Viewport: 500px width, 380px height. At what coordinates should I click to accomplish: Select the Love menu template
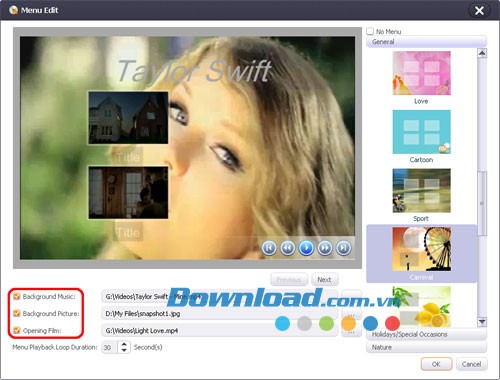pyautogui.click(x=421, y=73)
